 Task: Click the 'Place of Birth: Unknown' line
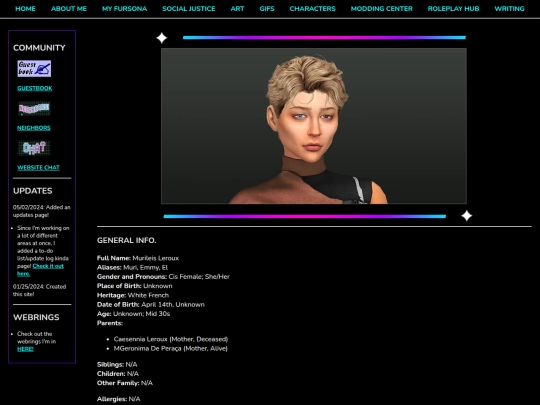pyautogui.click(x=135, y=286)
